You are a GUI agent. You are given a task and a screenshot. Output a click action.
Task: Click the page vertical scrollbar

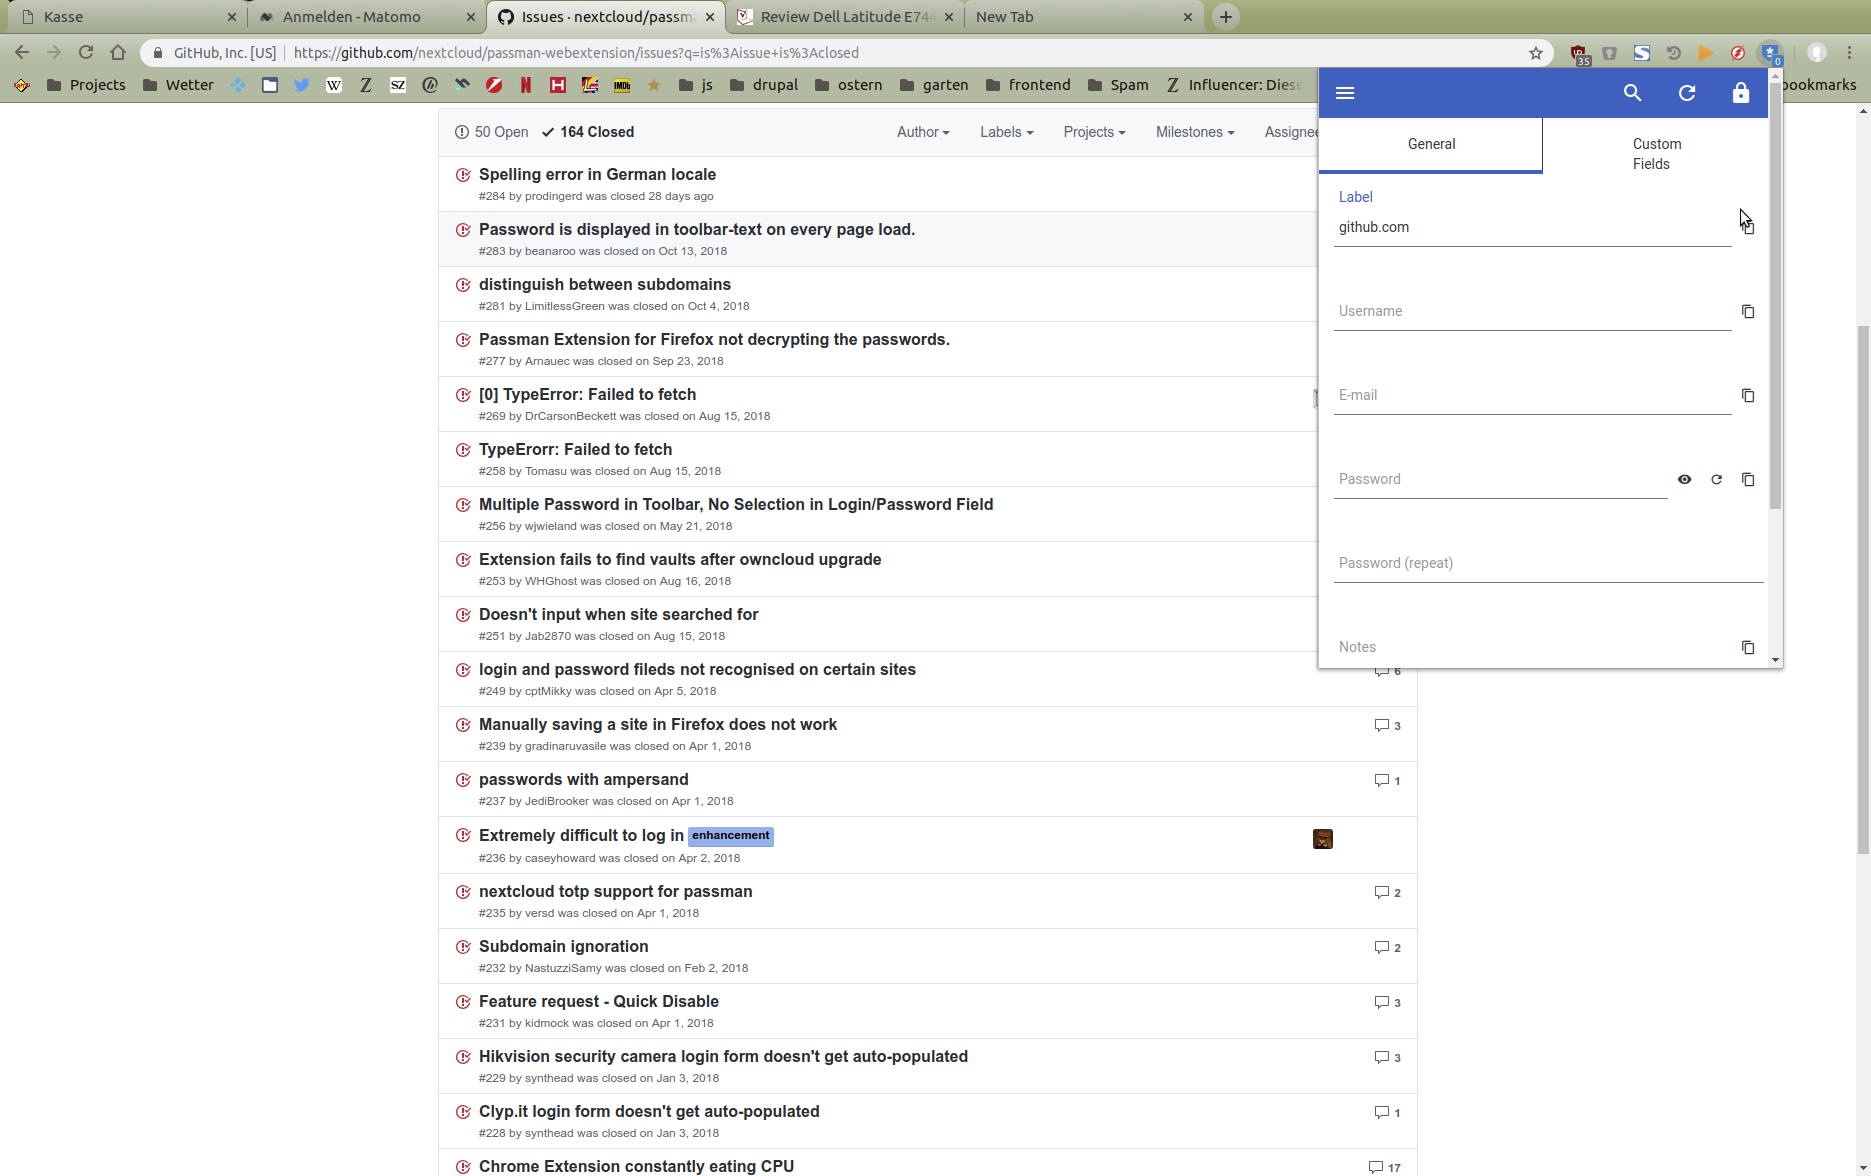tap(1863, 590)
